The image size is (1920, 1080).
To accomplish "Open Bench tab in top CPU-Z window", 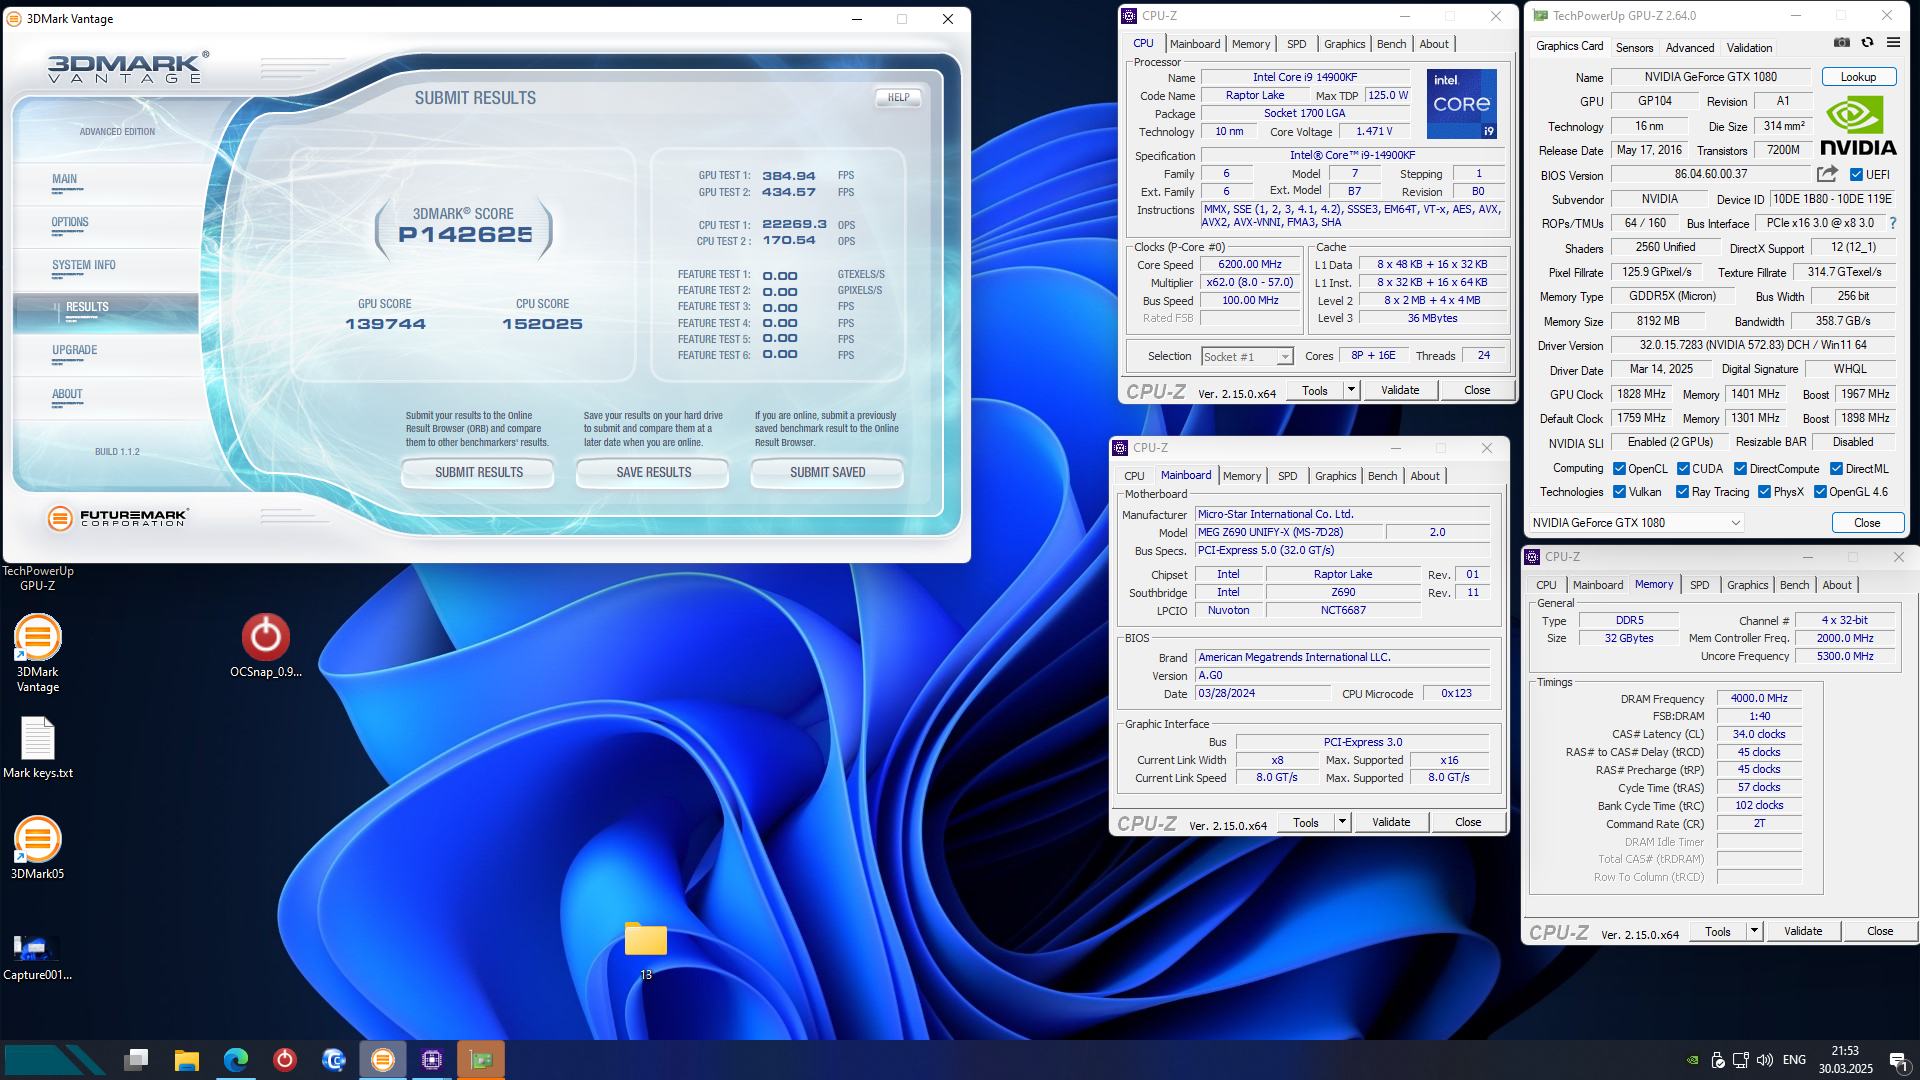I will click(1391, 44).
